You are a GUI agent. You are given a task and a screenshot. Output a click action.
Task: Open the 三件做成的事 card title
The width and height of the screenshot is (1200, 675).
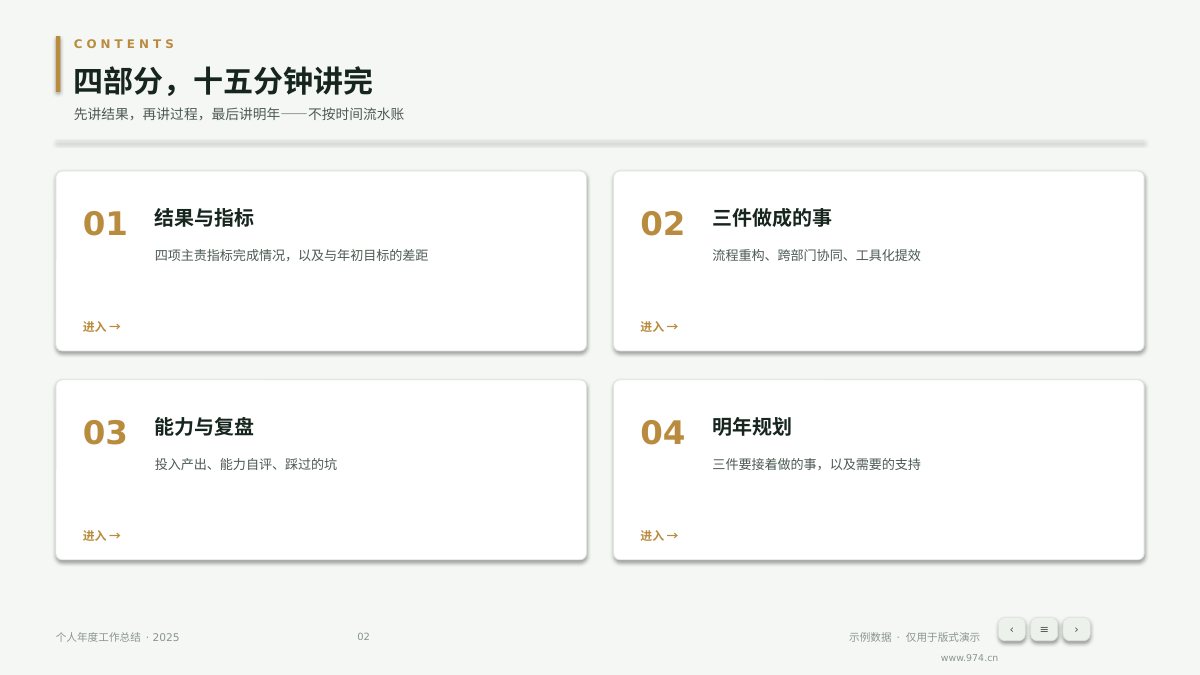tap(772, 218)
